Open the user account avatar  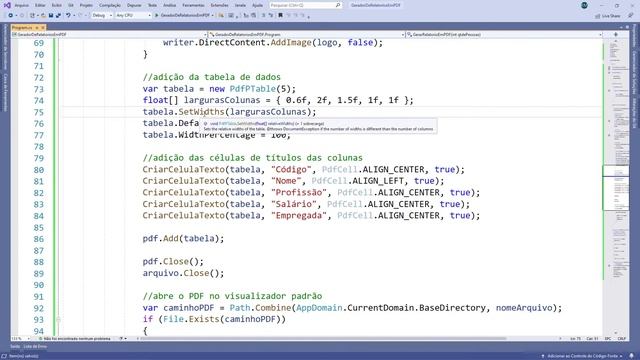pyautogui.click(x=584, y=5)
